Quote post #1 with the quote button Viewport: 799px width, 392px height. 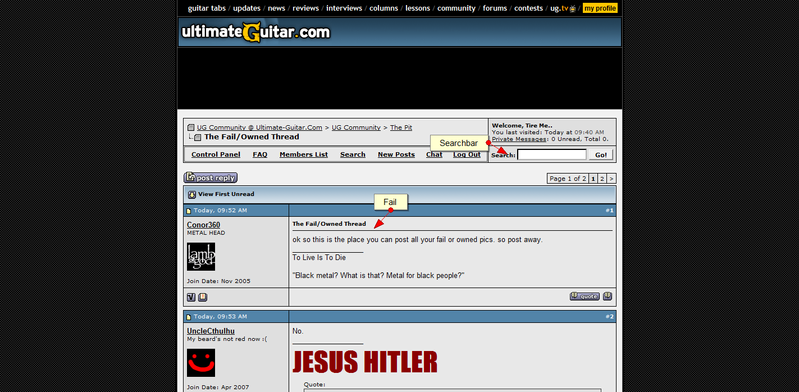(x=584, y=296)
